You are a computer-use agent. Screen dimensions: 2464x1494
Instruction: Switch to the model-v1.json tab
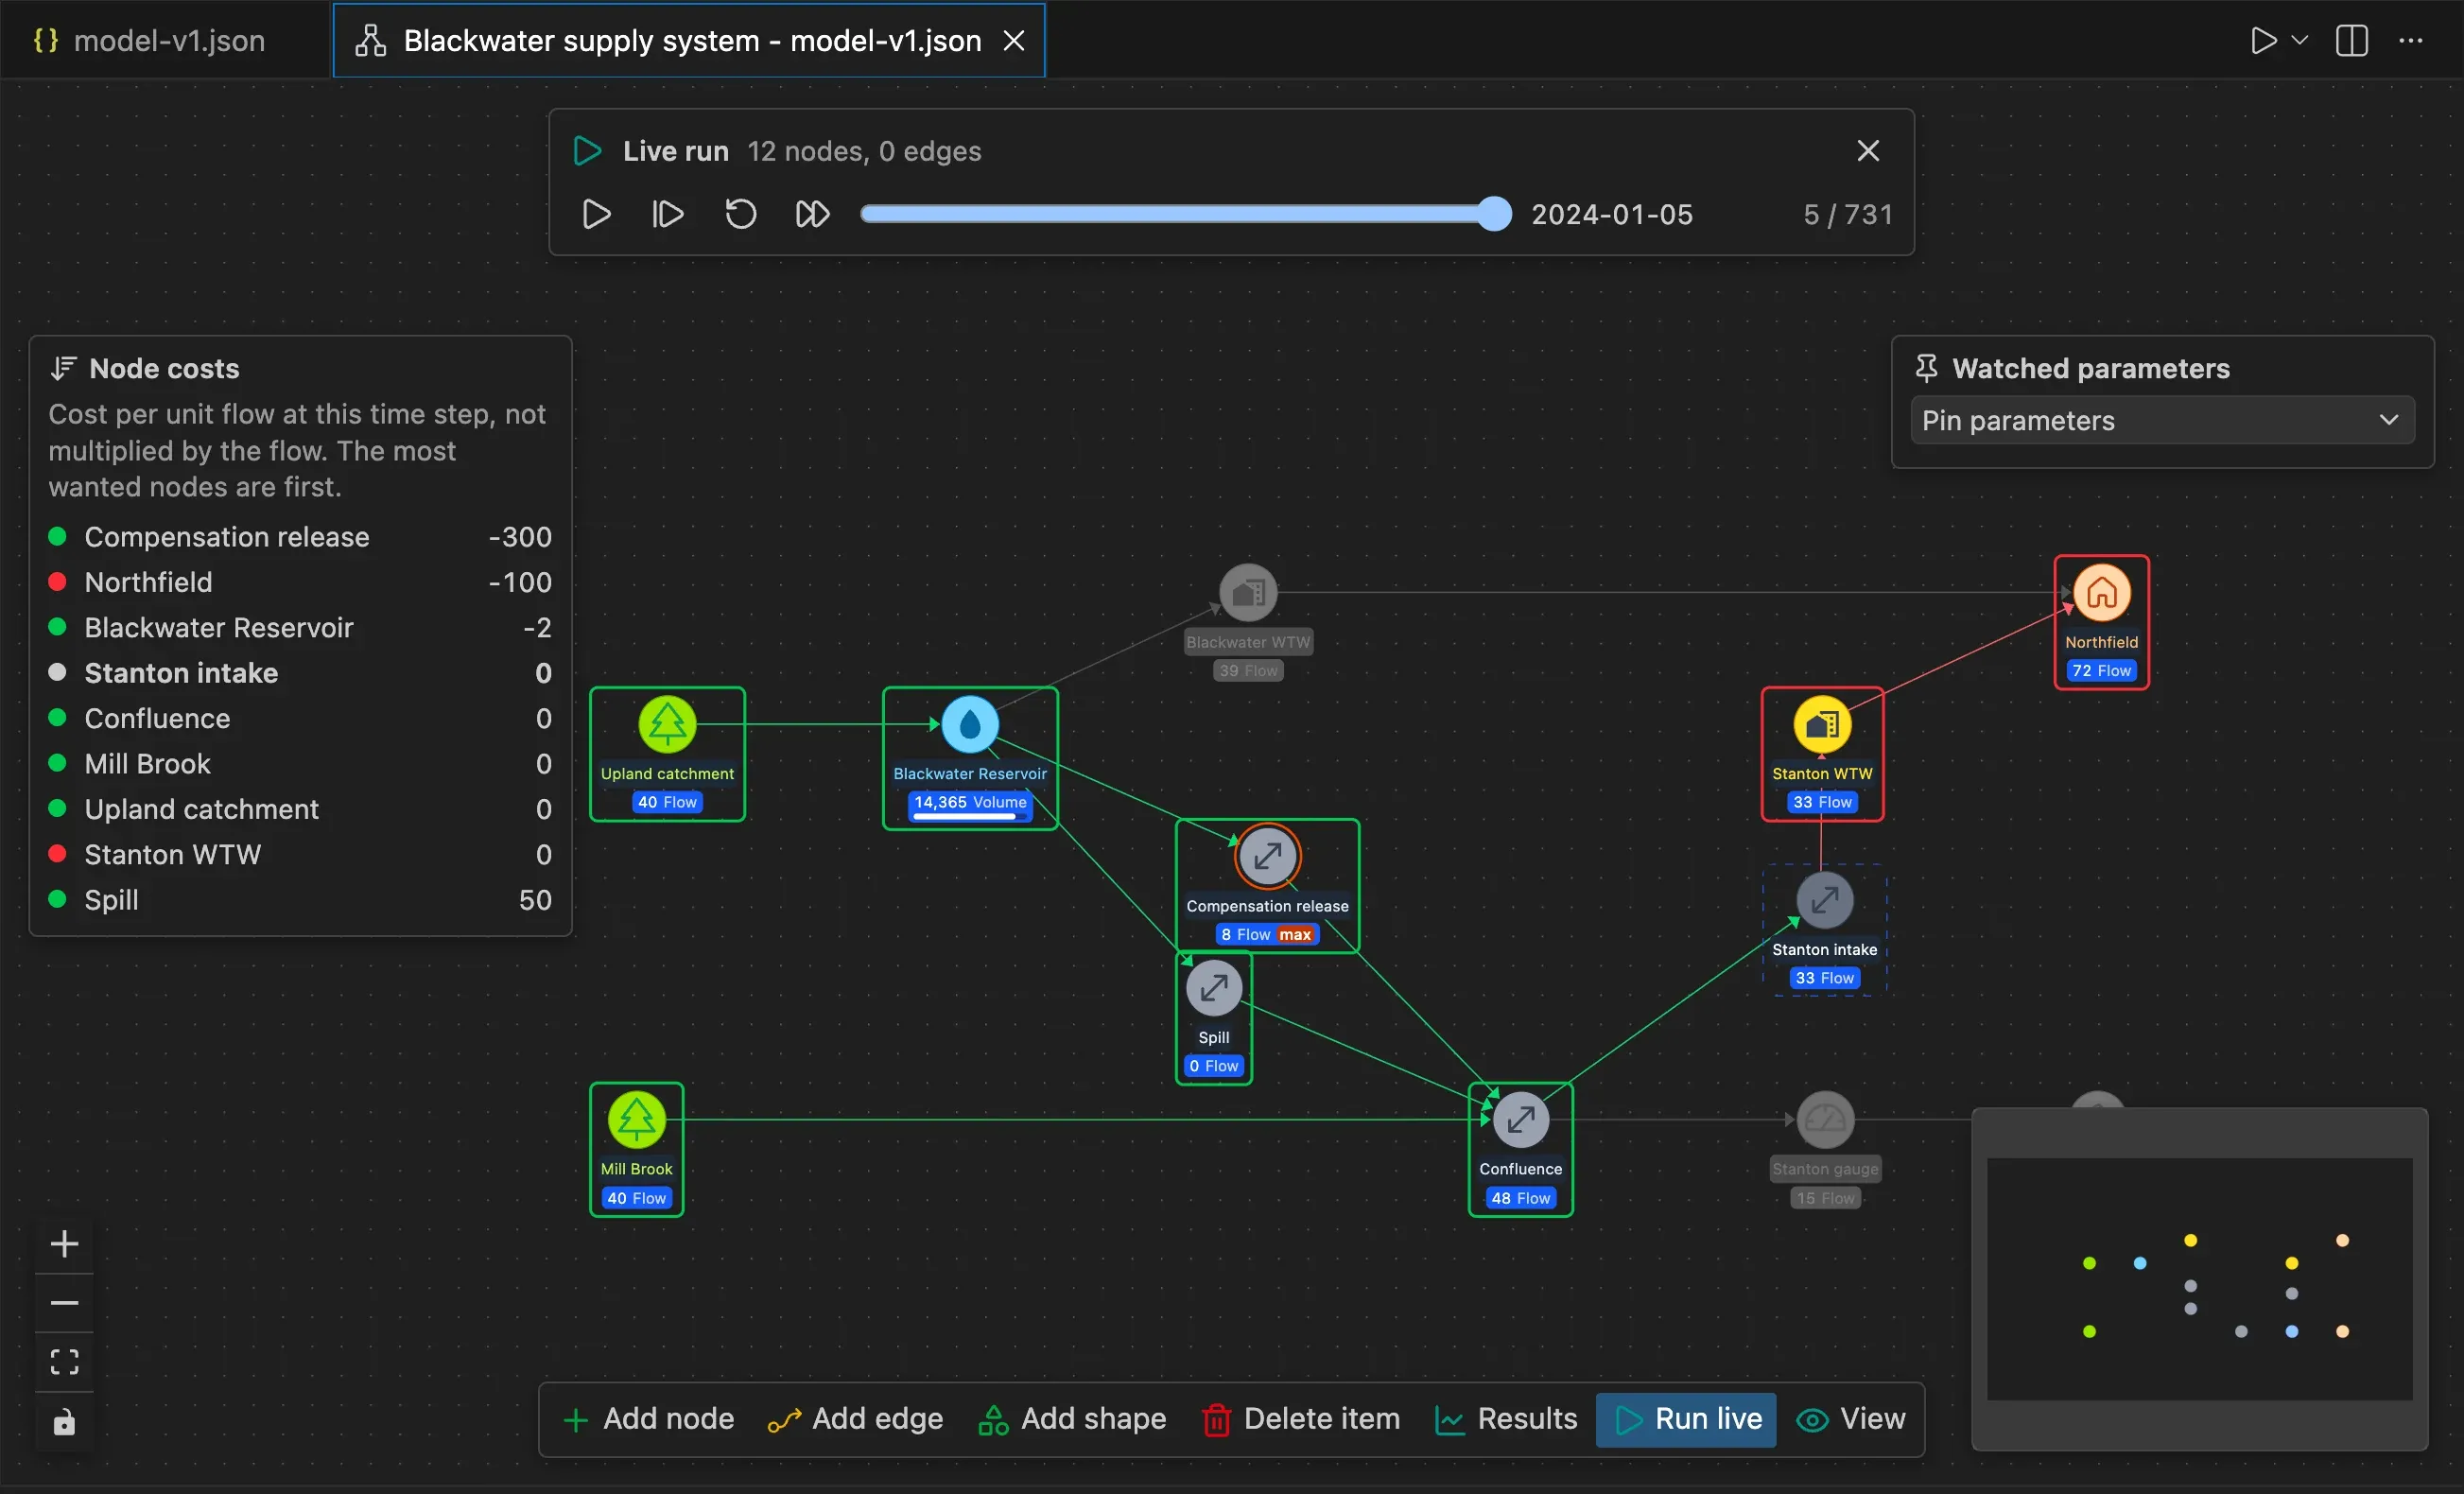(x=166, y=40)
